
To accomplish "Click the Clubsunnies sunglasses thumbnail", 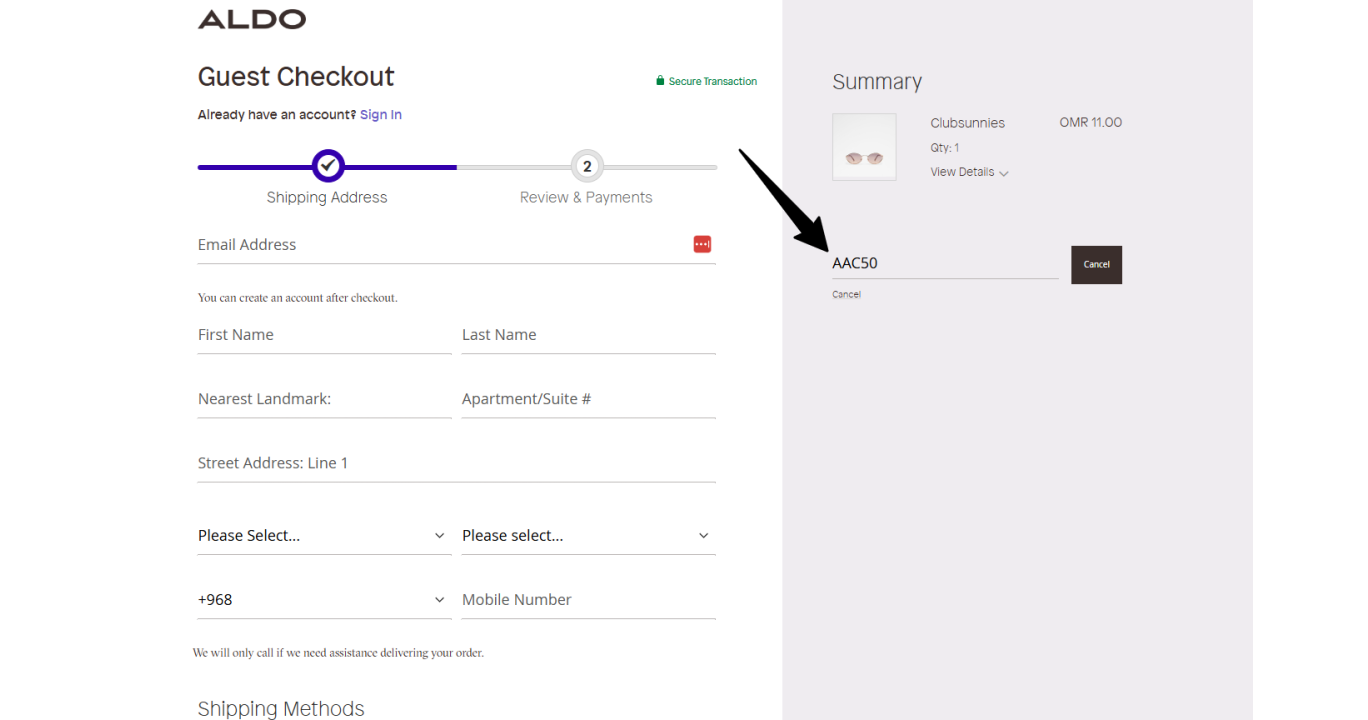I will [864, 147].
